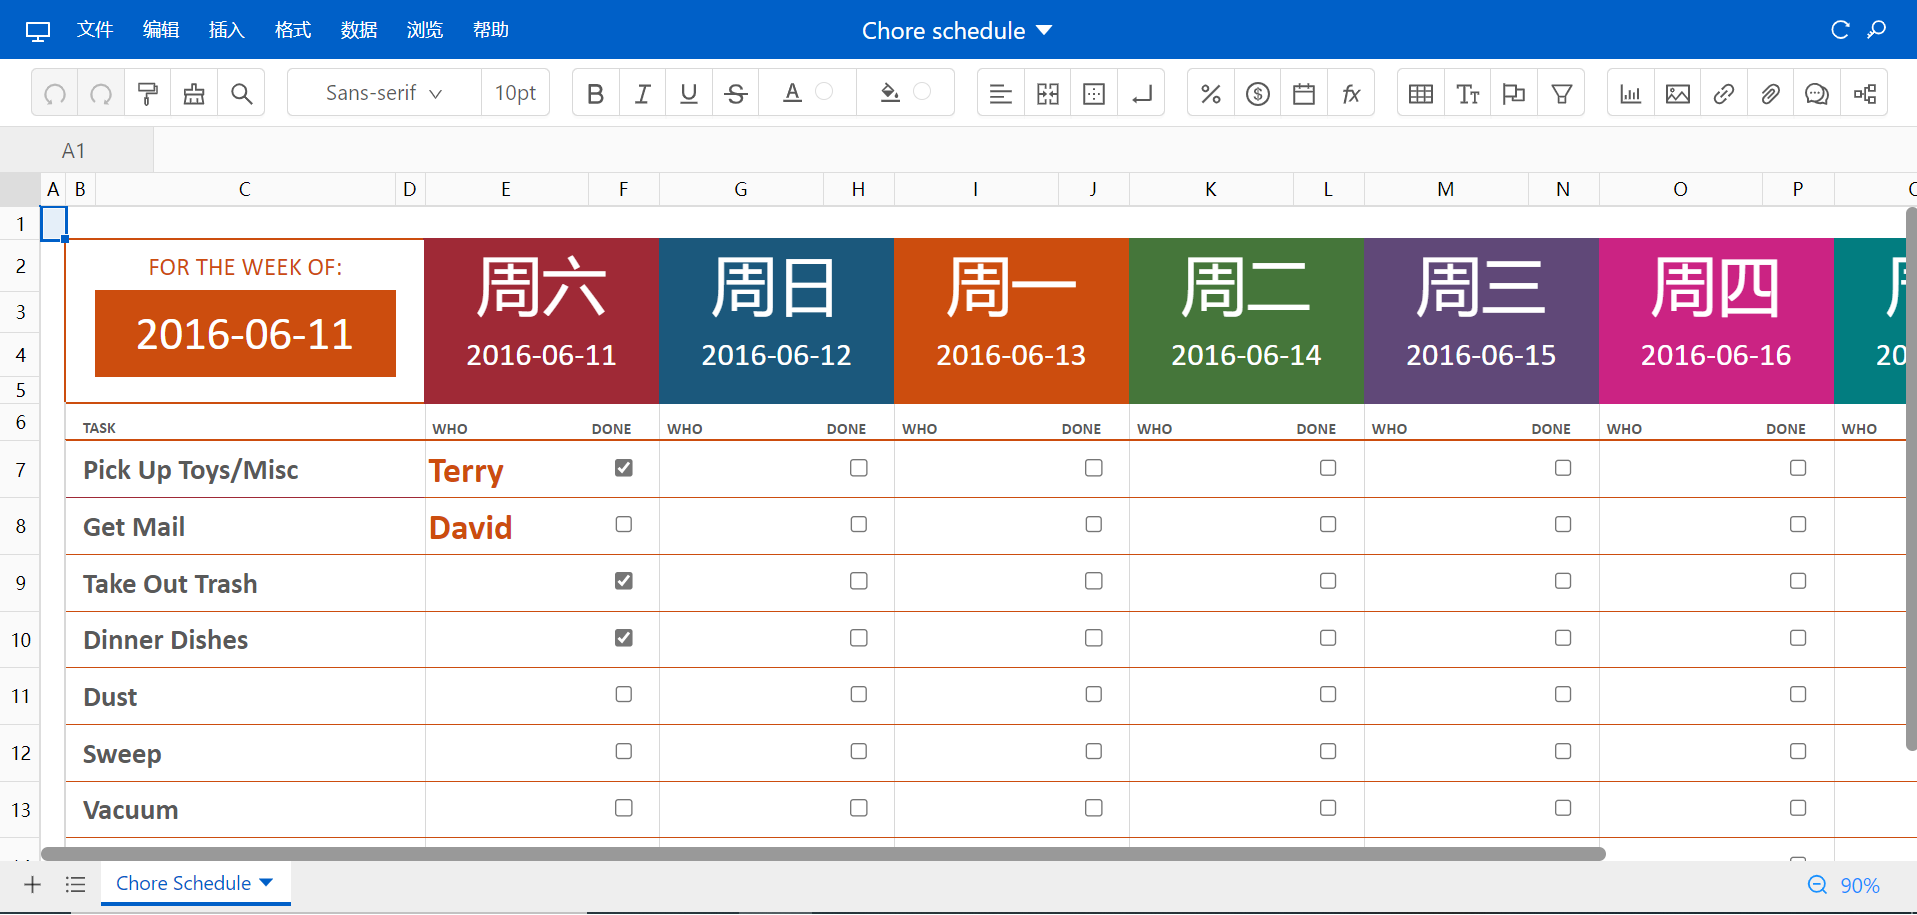Open the 插入 menu
This screenshot has width=1917, height=915.
click(226, 30)
